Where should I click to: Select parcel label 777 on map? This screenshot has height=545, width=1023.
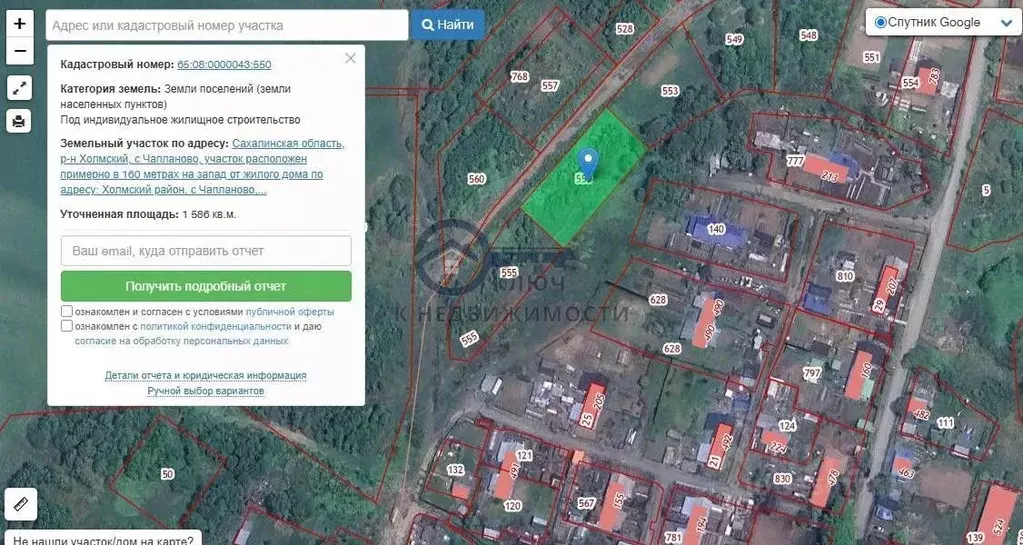[x=795, y=161]
